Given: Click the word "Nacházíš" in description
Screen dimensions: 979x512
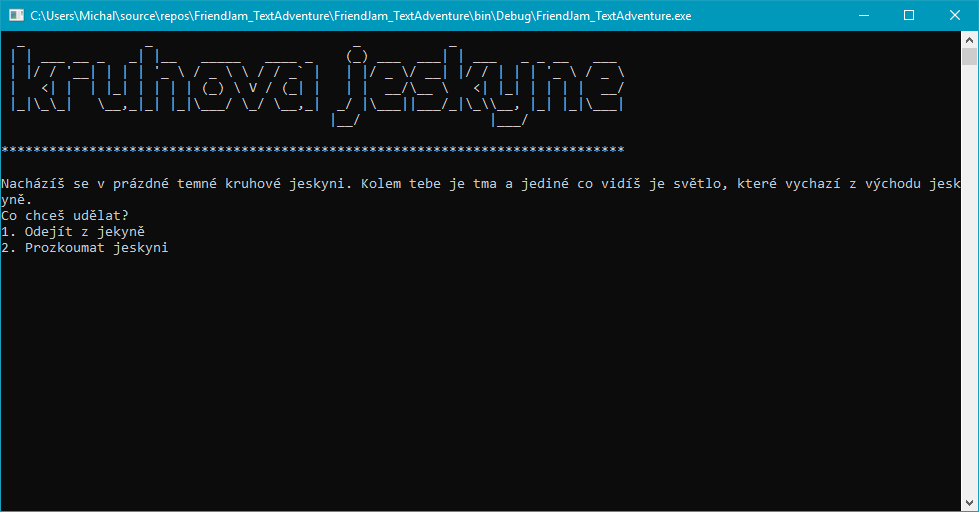Looking at the screenshot, I should pyautogui.click(x=33, y=184).
